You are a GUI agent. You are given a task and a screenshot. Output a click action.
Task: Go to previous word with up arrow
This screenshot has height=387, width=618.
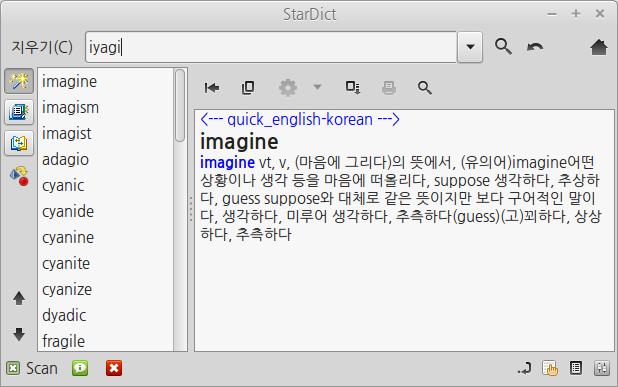[x=19, y=298]
